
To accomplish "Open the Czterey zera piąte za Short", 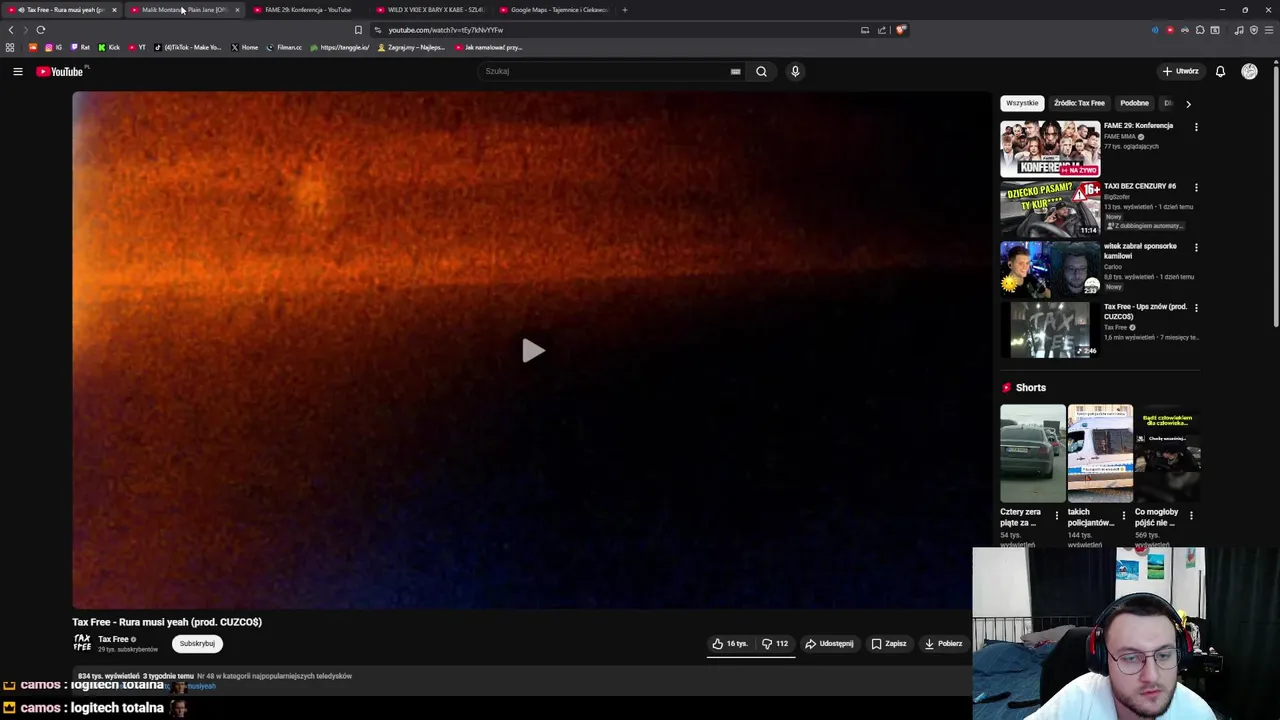I will click(1033, 453).
